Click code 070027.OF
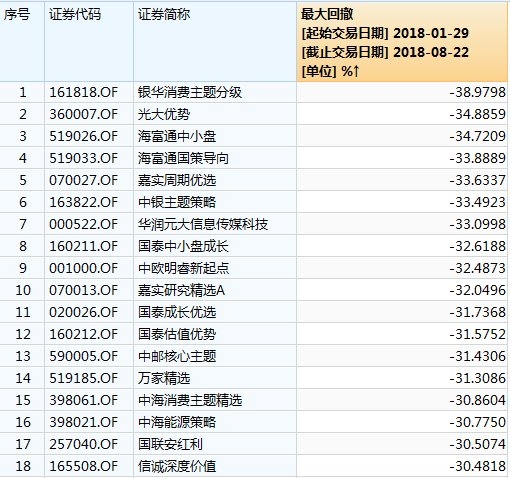Image resolution: width=510 pixels, height=478 pixels. click(x=84, y=180)
